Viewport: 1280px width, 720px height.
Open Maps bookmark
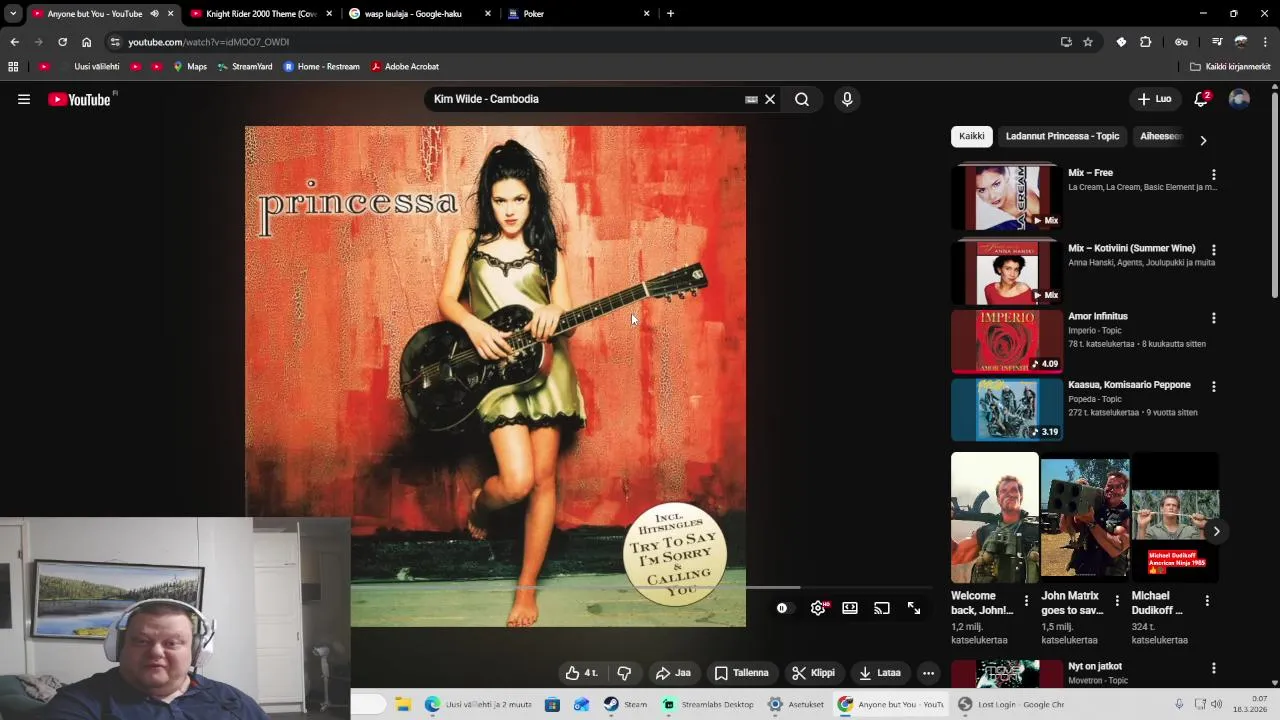point(190,67)
